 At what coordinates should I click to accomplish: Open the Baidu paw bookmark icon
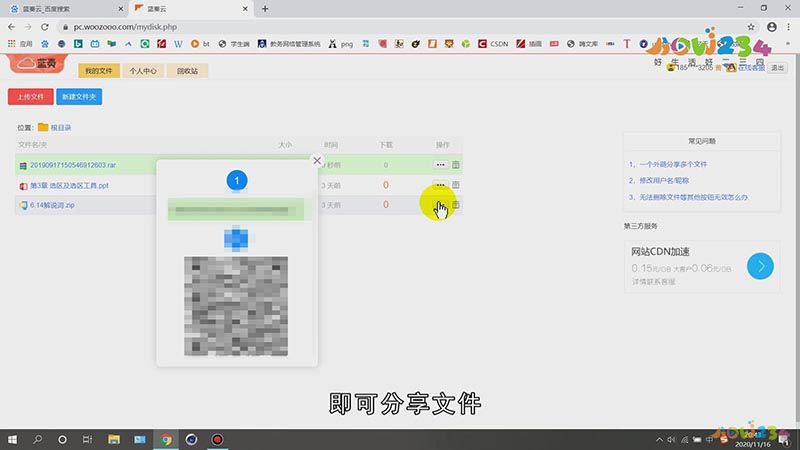(x=45, y=44)
